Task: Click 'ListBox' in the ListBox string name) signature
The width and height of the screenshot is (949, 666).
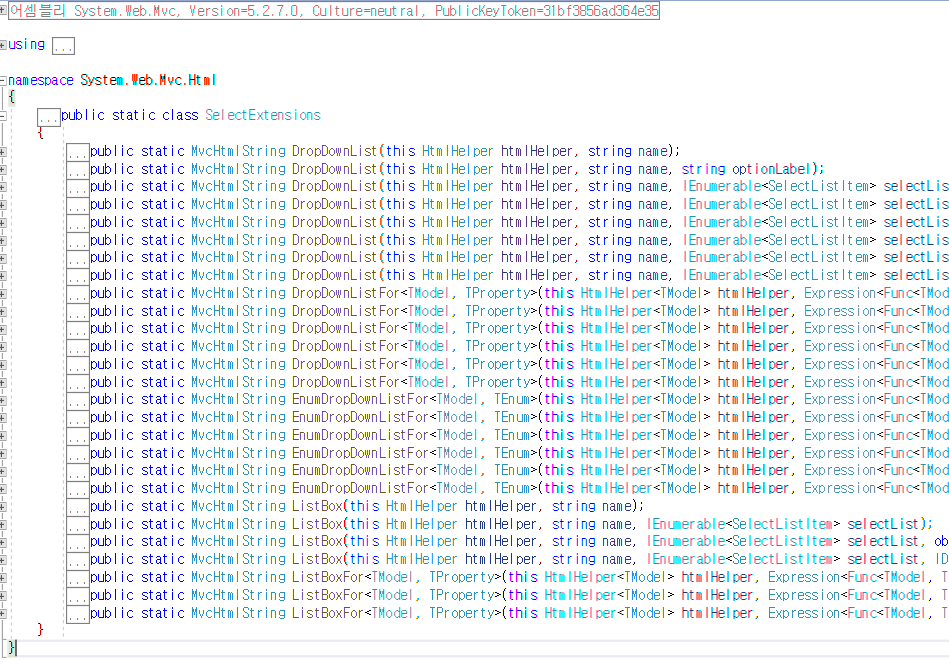Action: point(317,506)
